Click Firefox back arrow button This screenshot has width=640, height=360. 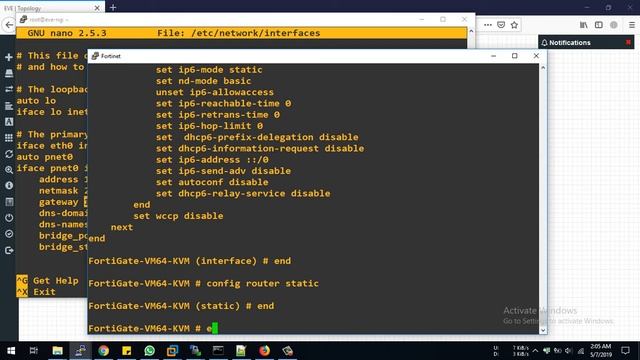click(x=9, y=24)
